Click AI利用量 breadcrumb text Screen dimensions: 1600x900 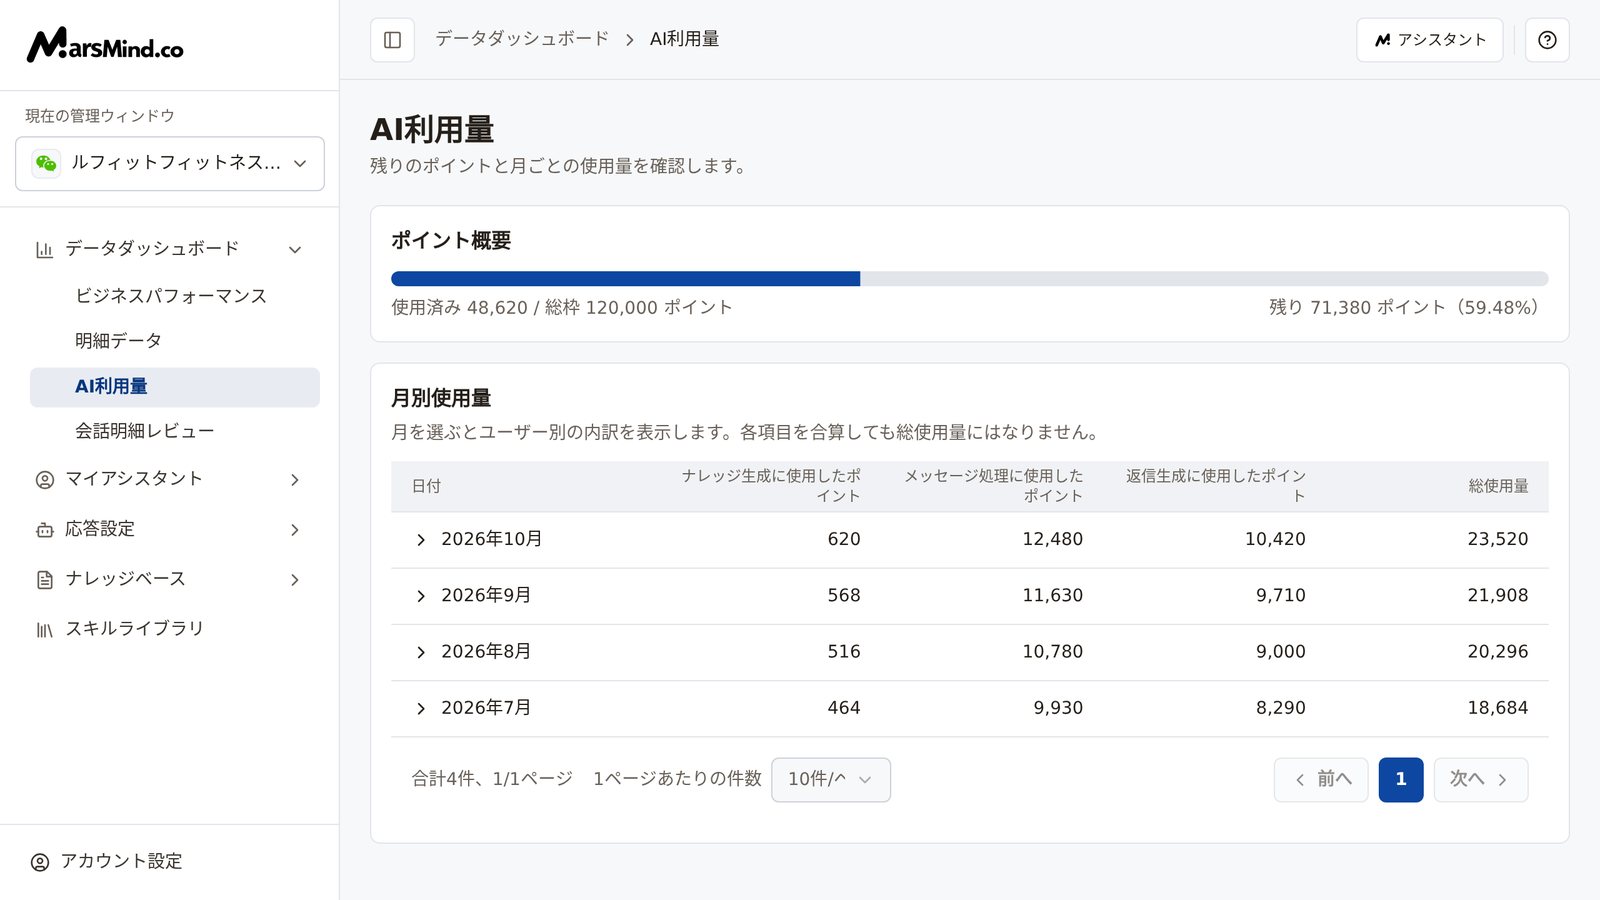685,39
